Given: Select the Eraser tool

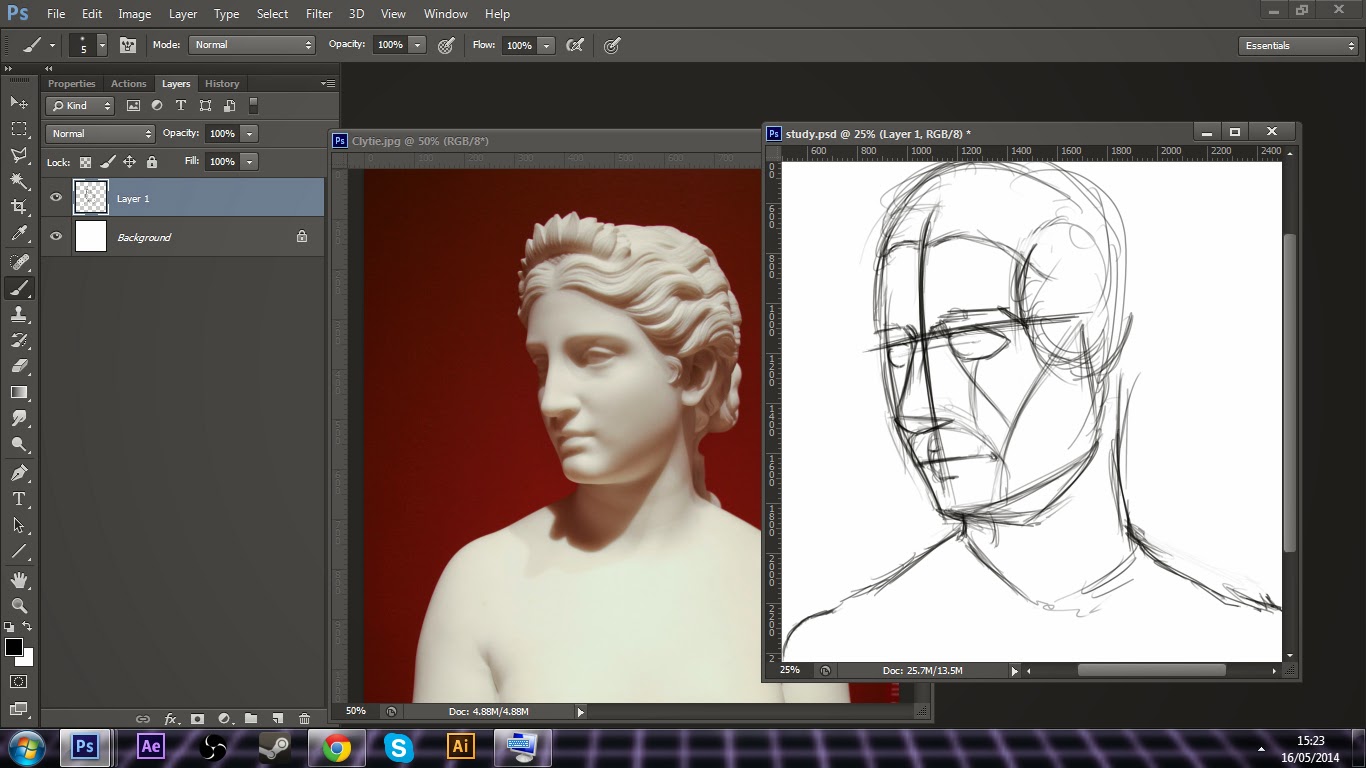Looking at the screenshot, I should tap(19, 366).
